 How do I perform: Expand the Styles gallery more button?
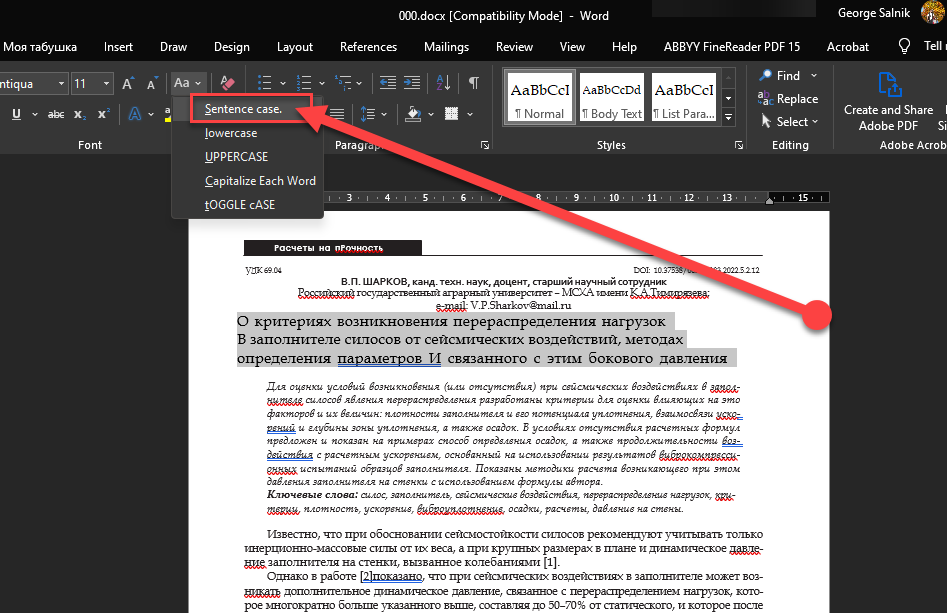[x=729, y=118]
